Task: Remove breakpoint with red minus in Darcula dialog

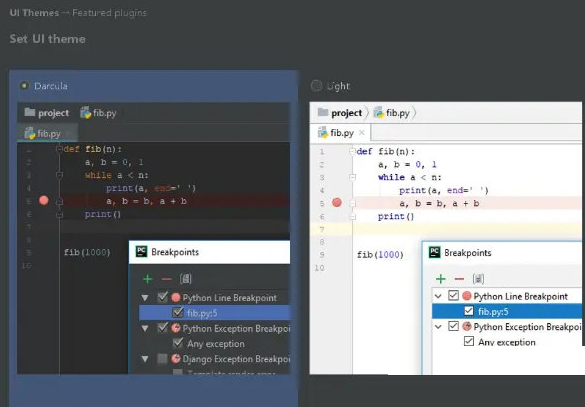Action: (x=166, y=279)
